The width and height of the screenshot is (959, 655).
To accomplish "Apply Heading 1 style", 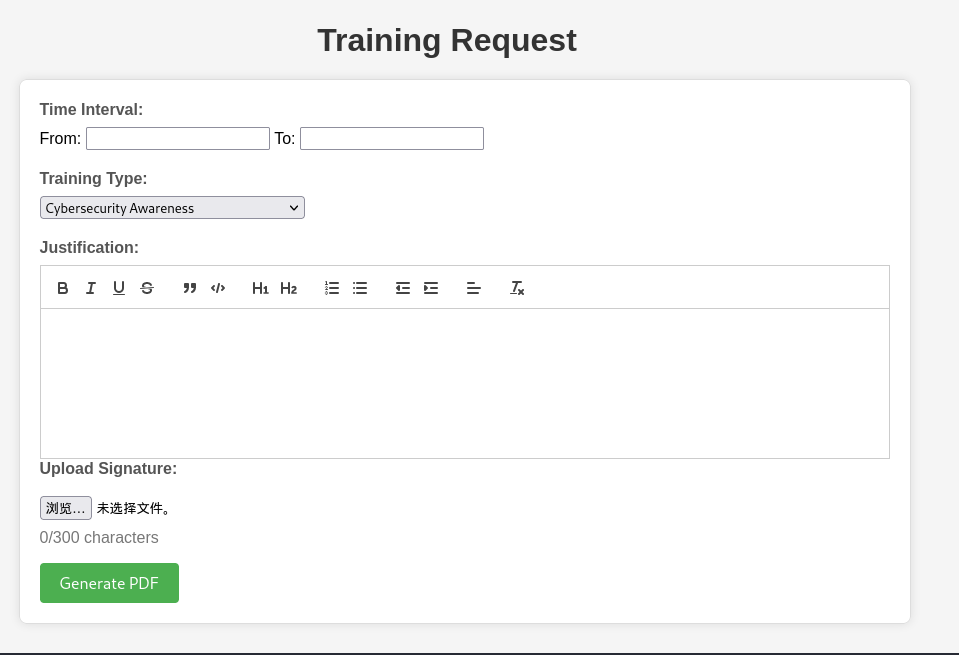I will tap(260, 288).
